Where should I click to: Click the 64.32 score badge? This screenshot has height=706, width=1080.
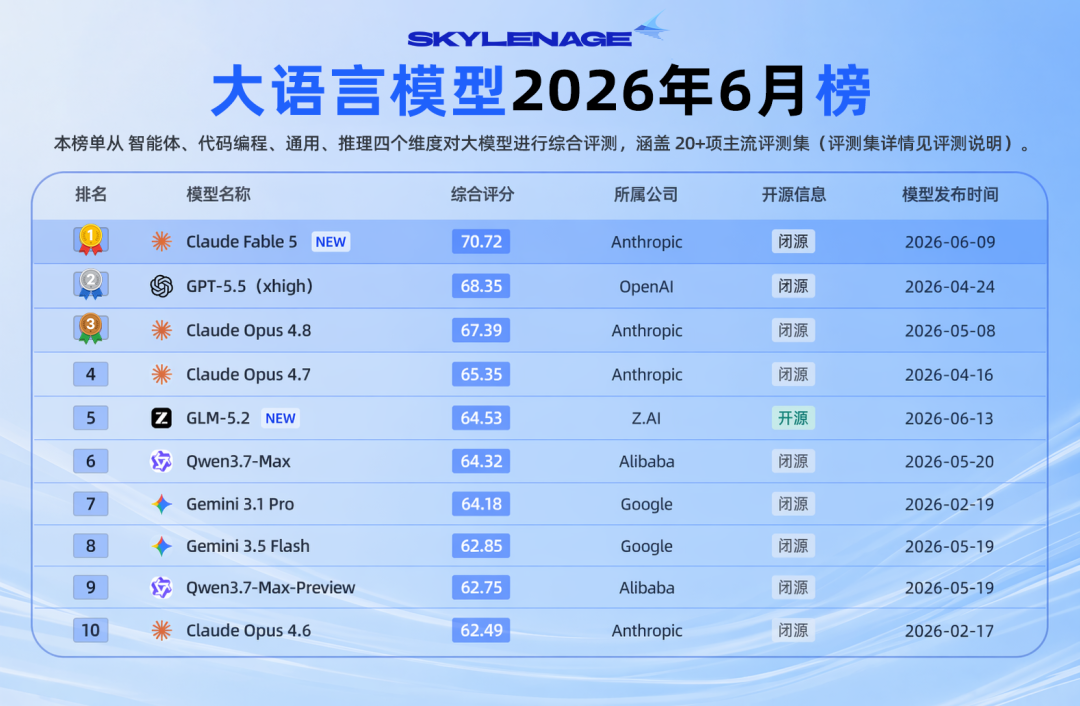click(481, 461)
